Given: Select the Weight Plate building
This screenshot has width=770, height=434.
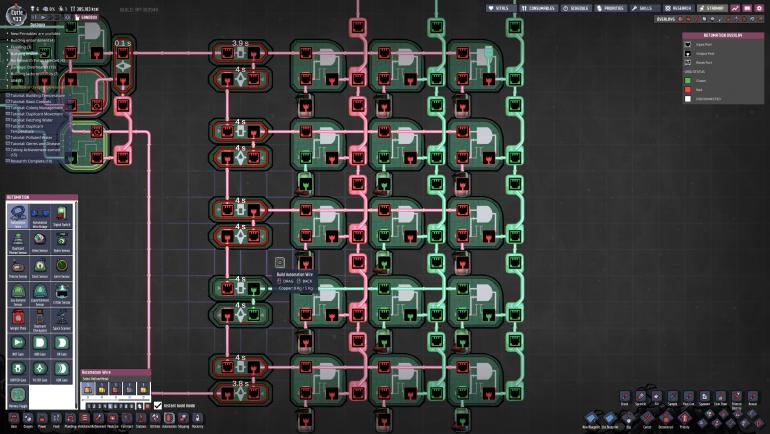Looking at the screenshot, I should 18,320.
